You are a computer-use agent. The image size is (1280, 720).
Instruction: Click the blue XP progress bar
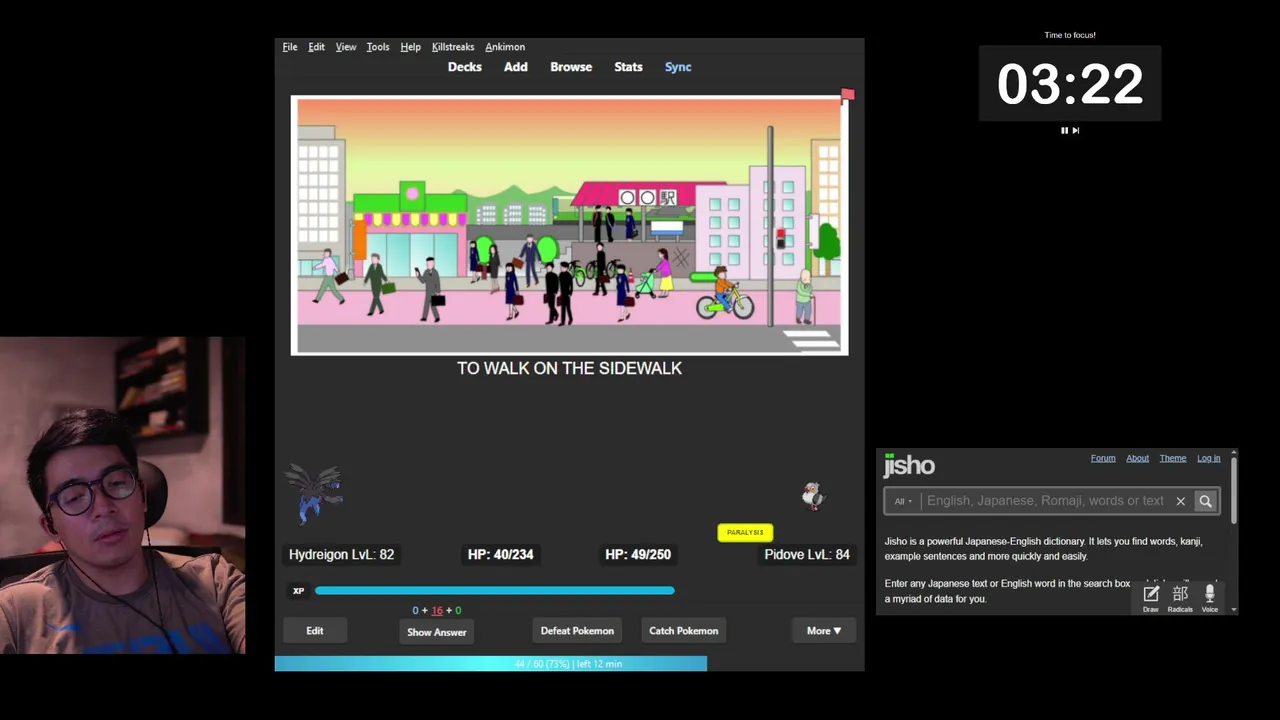494,591
